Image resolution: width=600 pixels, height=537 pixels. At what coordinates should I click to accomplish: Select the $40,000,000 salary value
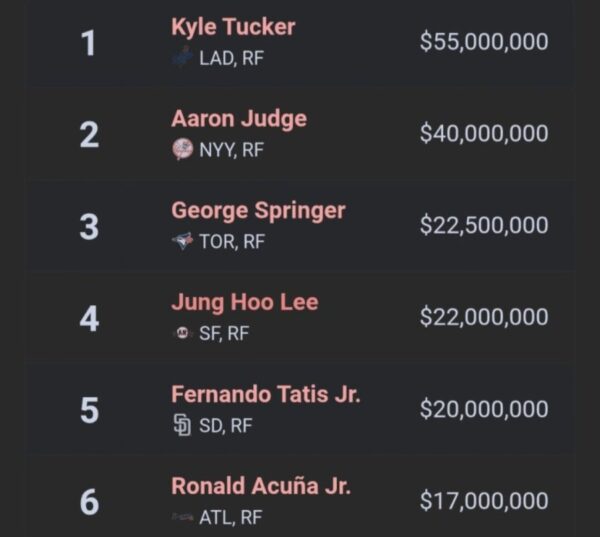click(484, 133)
